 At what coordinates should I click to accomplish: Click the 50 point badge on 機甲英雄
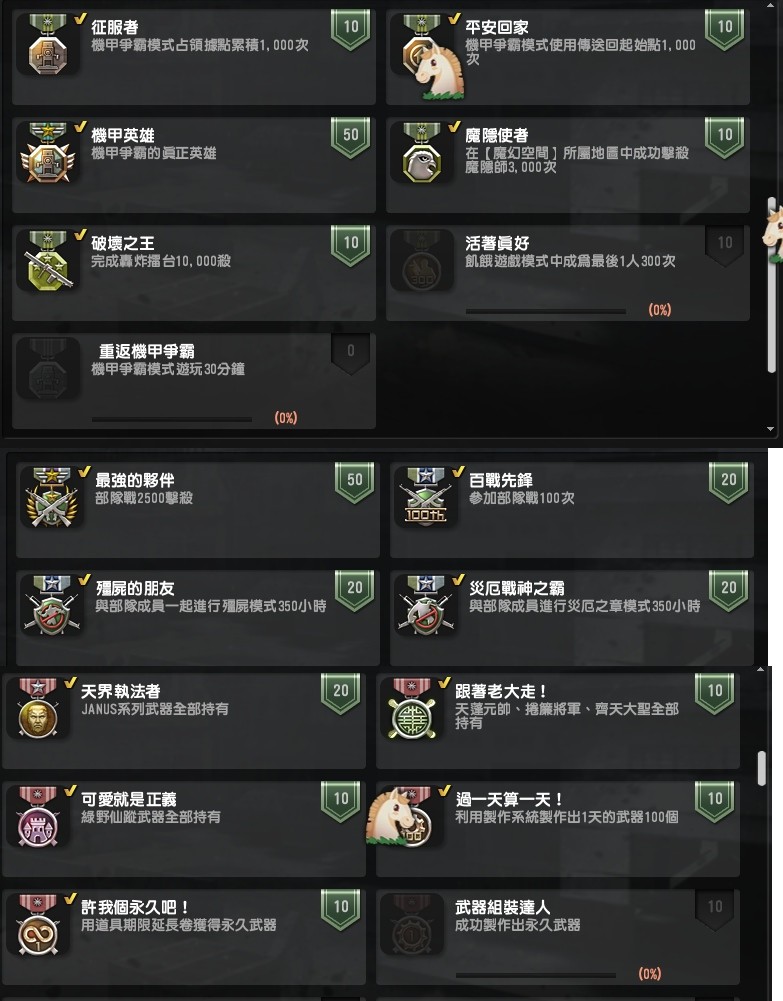tap(350, 137)
